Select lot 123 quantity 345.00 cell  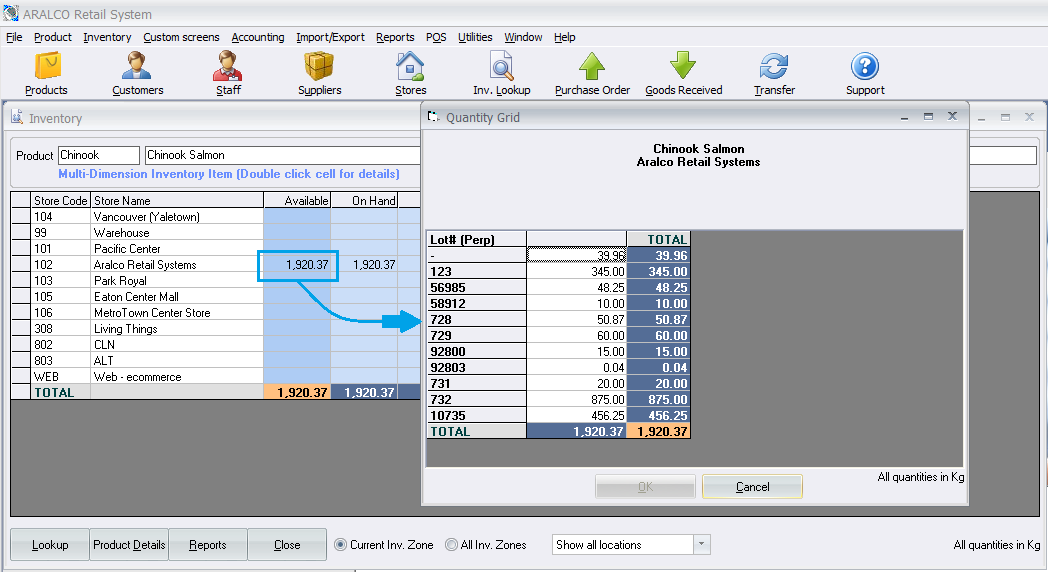click(x=577, y=272)
